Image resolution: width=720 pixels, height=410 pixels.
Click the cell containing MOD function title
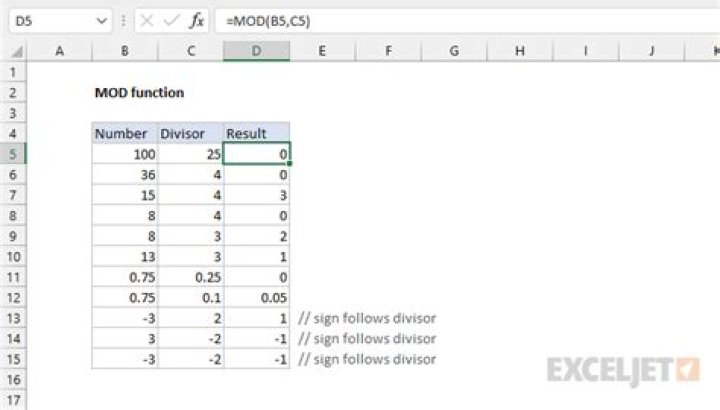[138, 92]
